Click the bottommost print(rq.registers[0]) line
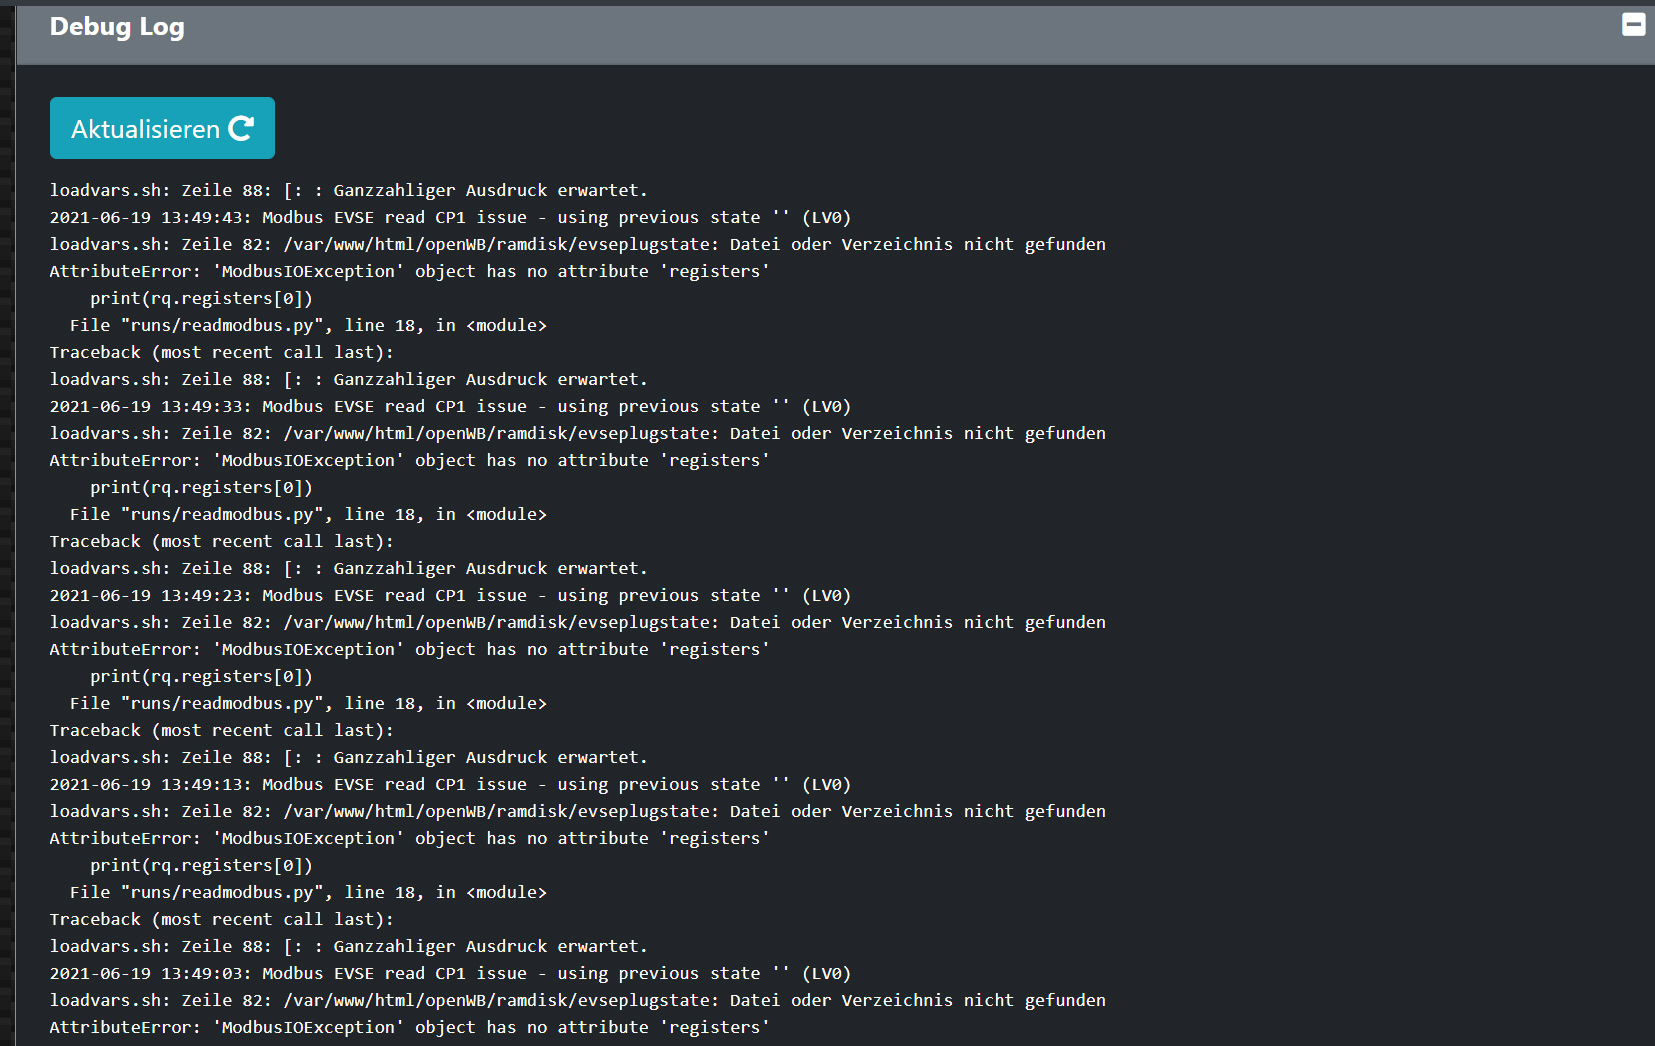The width and height of the screenshot is (1655, 1046). [x=201, y=865]
